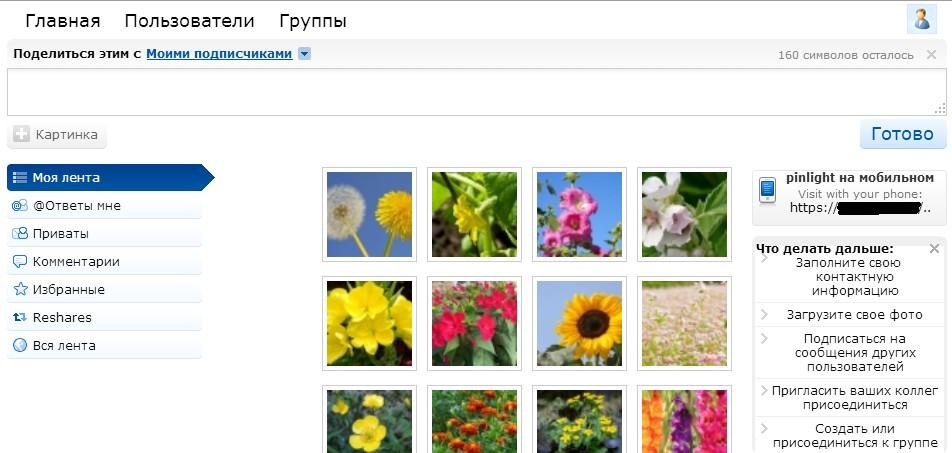952x453 pixels.
Task: Click the Моя лента list icon
Action: [x=20, y=178]
